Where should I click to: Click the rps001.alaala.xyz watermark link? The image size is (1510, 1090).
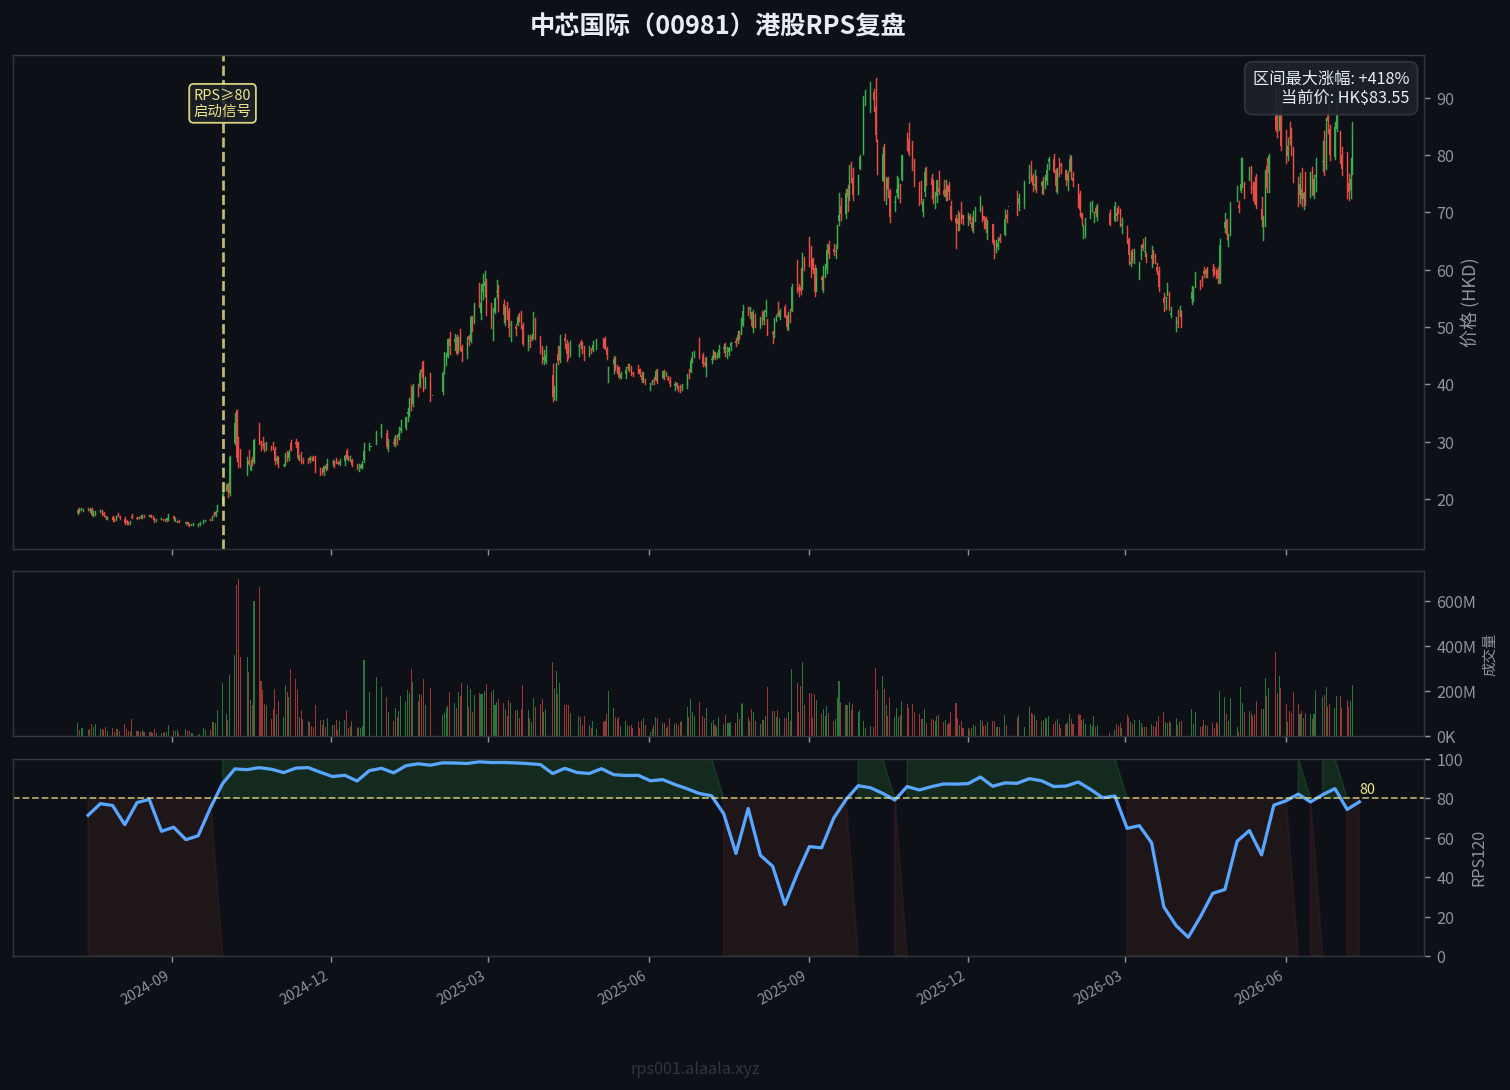coord(695,1068)
